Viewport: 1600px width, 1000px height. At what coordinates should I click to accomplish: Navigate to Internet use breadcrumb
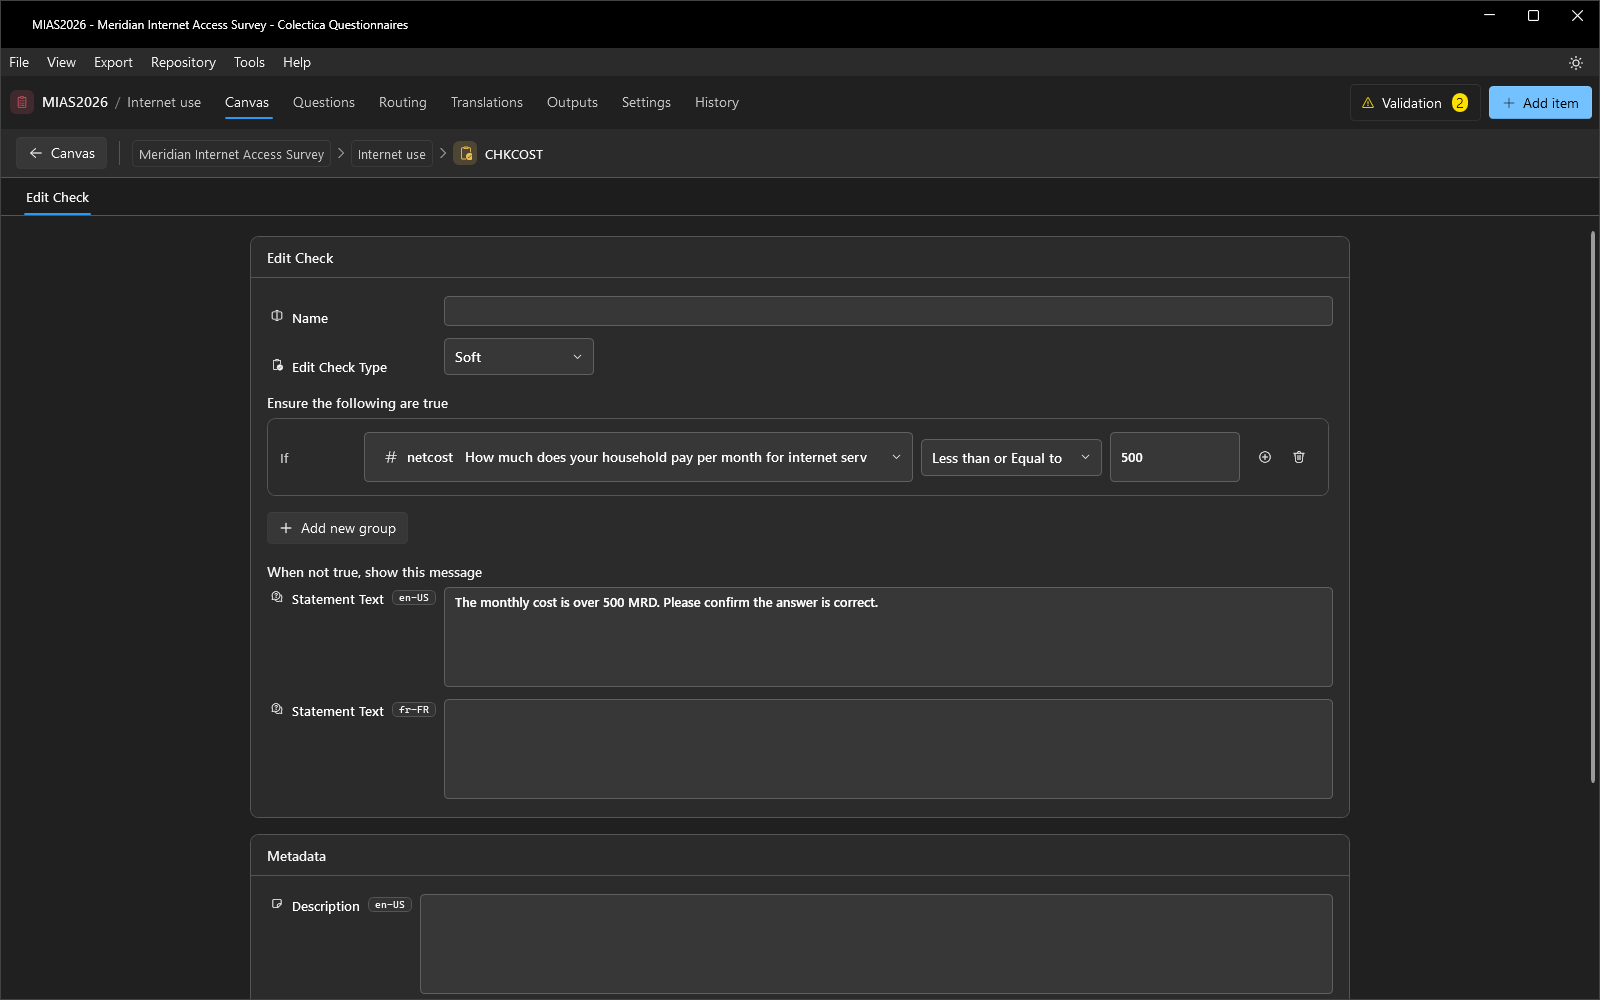(x=391, y=154)
